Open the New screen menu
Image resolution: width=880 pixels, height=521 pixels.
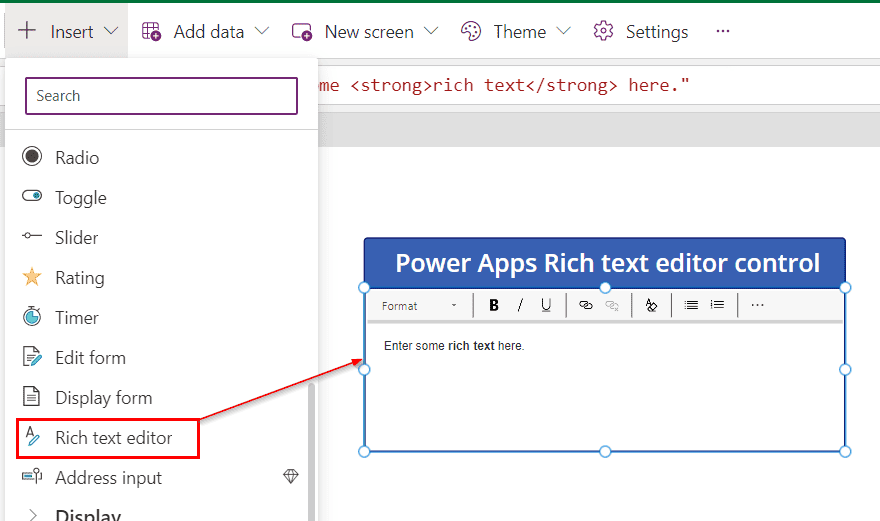pyautogui.click(x=365, y=31)
